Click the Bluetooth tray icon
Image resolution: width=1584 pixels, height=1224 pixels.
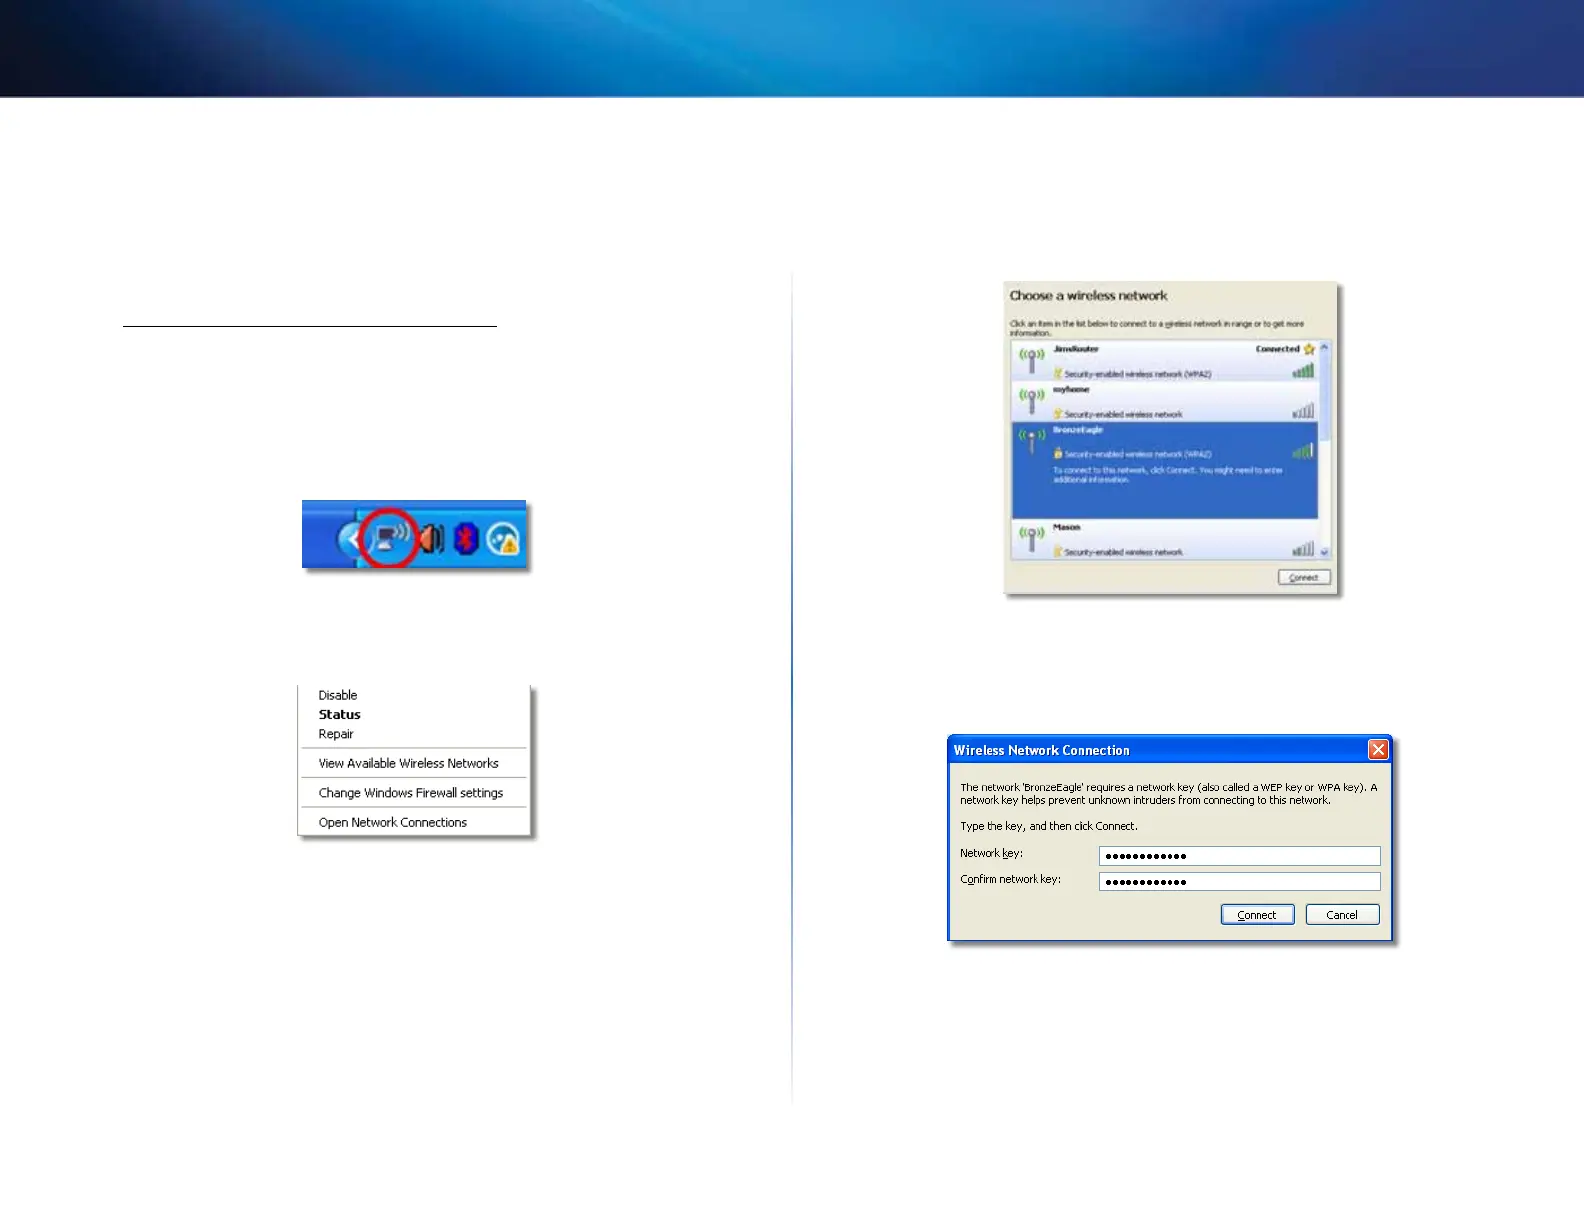point(466,540)
